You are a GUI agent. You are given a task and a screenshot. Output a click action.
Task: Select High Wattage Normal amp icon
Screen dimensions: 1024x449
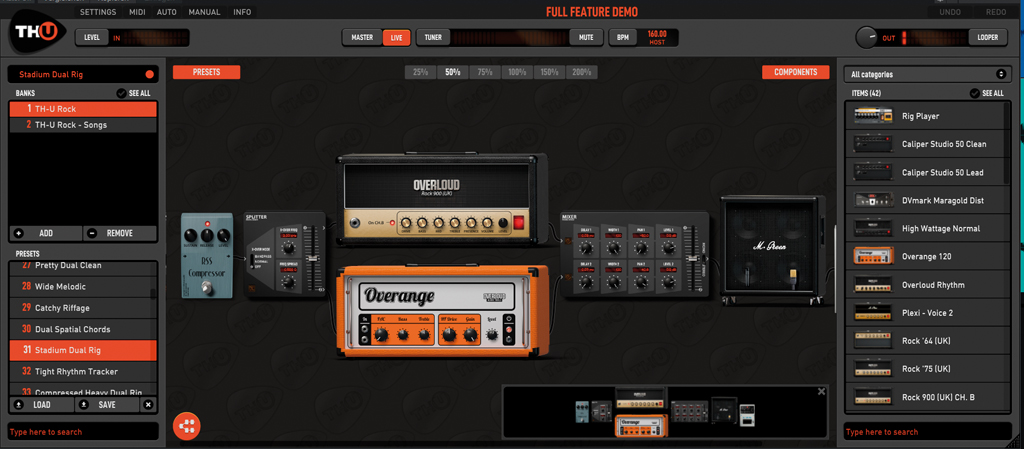pos(873,228)
